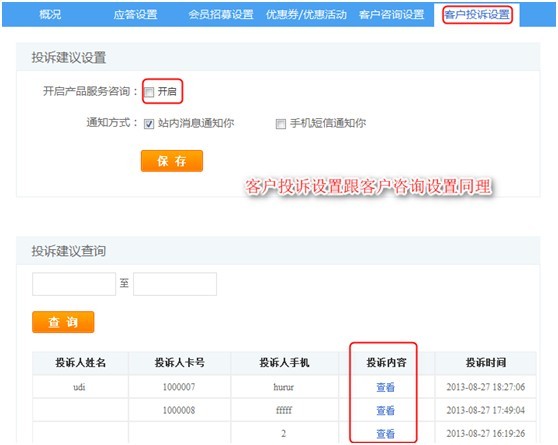Switch to 应答设置 tab
558x445 pixels.
(x=135, y=15)
